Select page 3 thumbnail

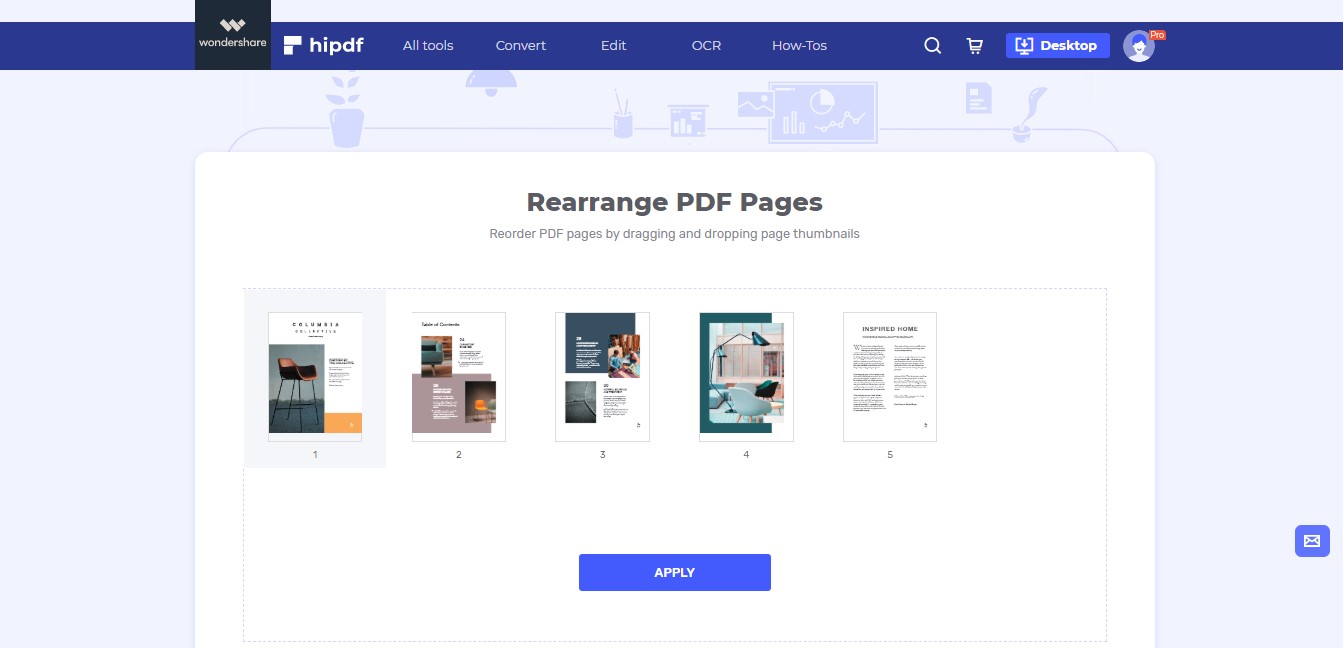pyautogui.click(x=603, y=377)
